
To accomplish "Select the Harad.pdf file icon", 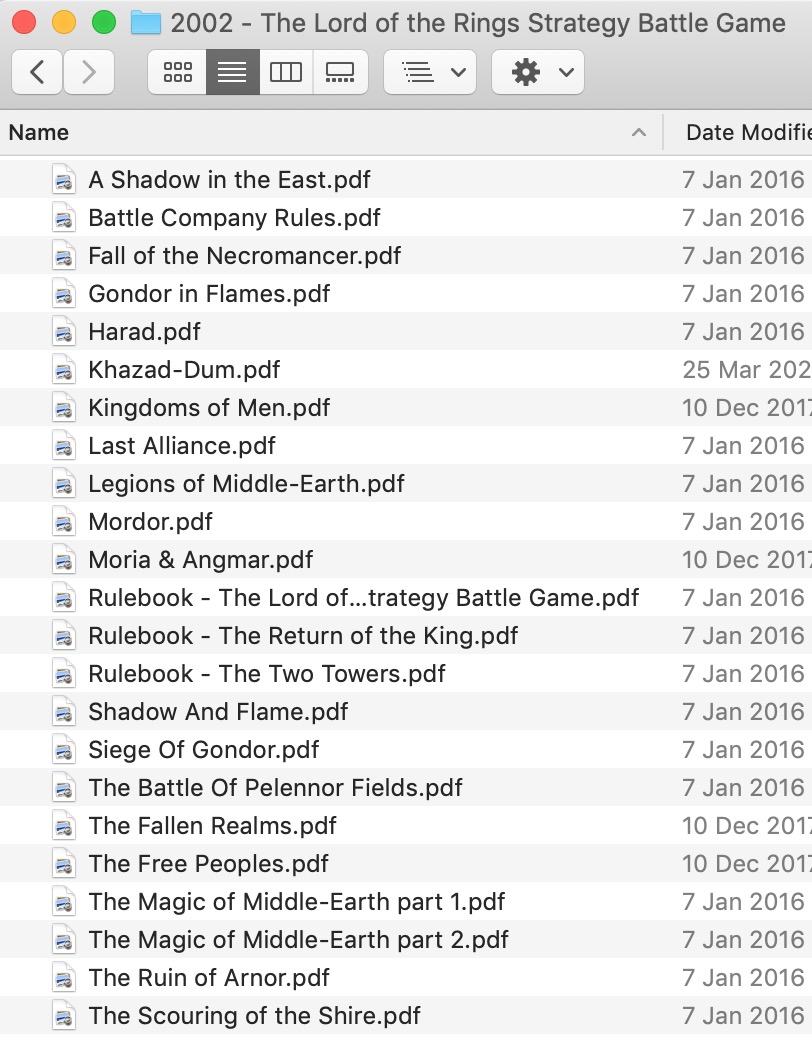I will (64, 332).
